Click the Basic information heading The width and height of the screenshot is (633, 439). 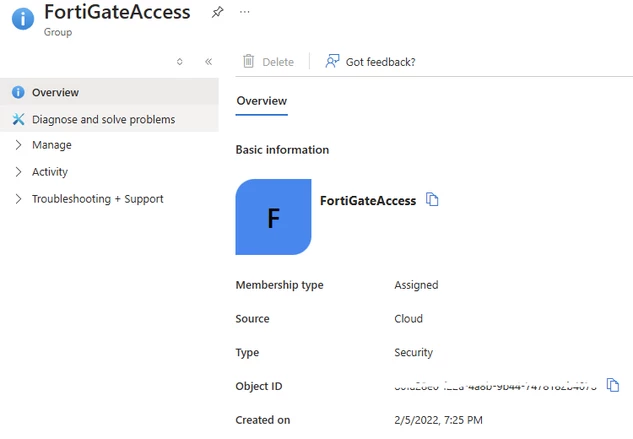tap(282, 150)
